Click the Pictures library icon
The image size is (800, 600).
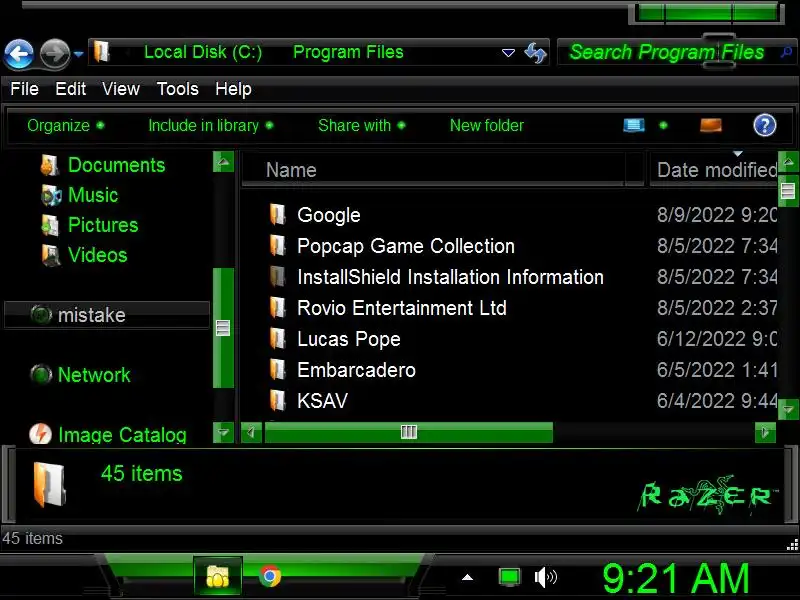[50, 225]
